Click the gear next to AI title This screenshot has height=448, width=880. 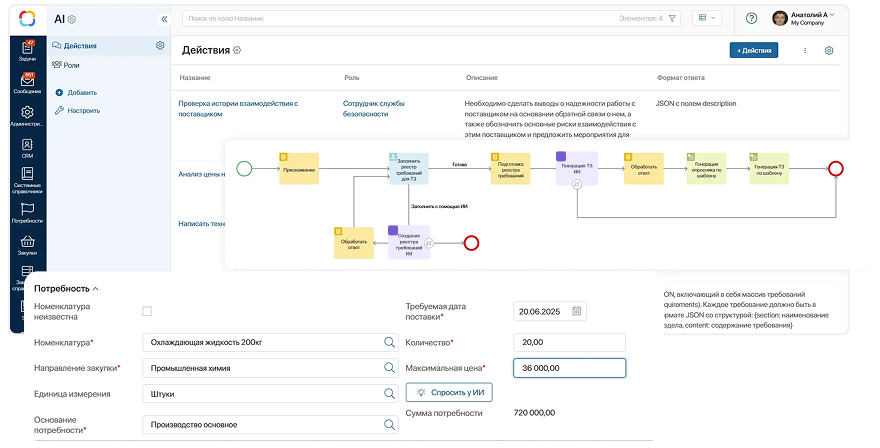[72, 20]
